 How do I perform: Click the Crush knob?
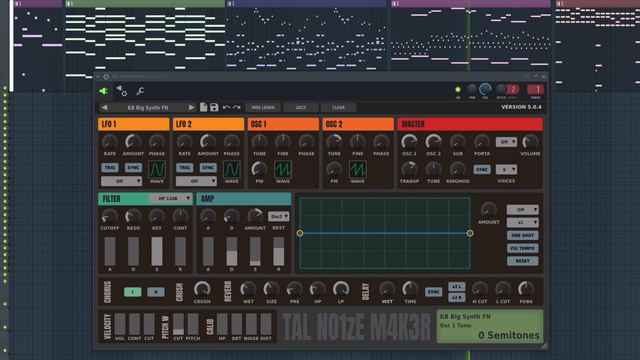202,289
